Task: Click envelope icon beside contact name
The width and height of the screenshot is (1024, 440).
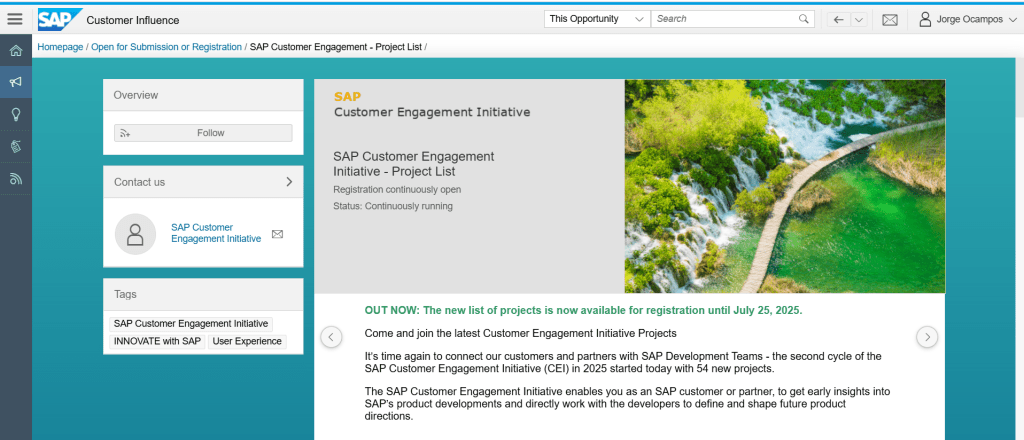Action: (x=278, y=234)
